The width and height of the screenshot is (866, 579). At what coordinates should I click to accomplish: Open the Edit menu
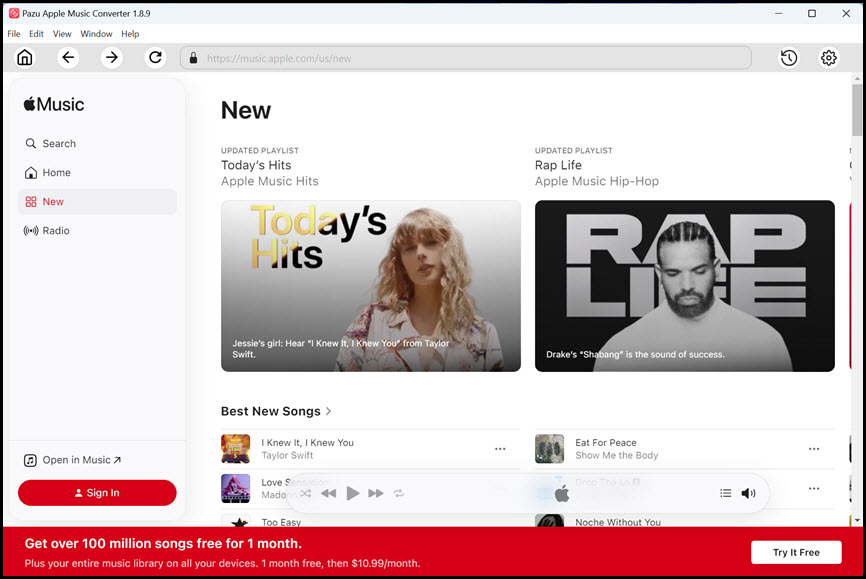(x=36, y=34)
